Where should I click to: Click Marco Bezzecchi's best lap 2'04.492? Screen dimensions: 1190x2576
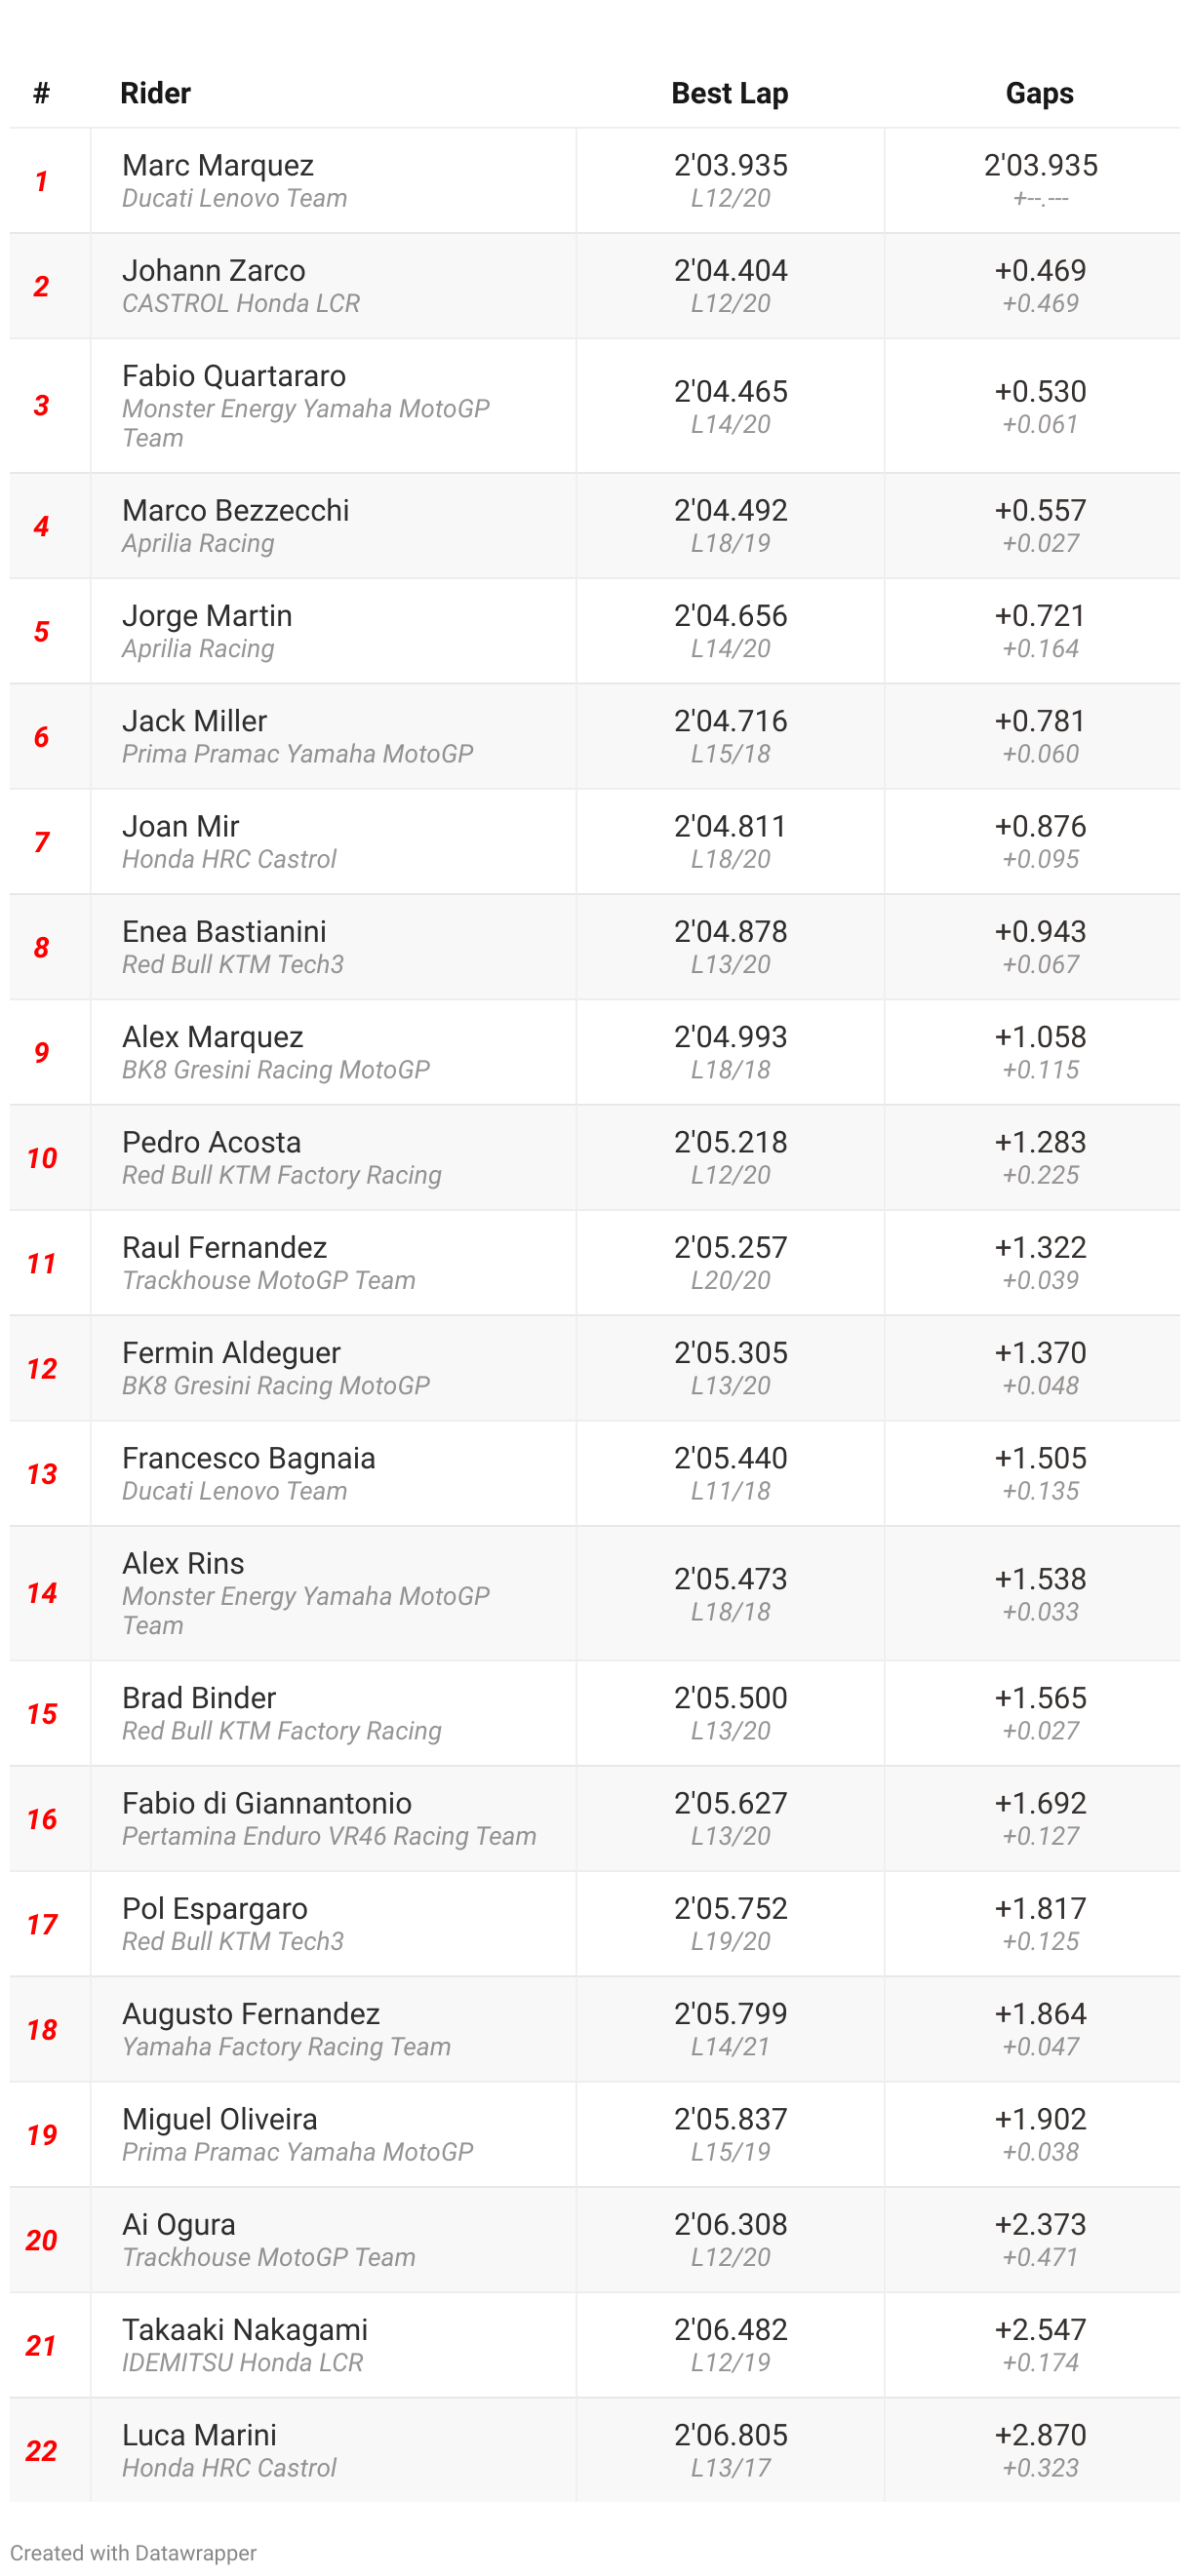[x=730, y=510]
